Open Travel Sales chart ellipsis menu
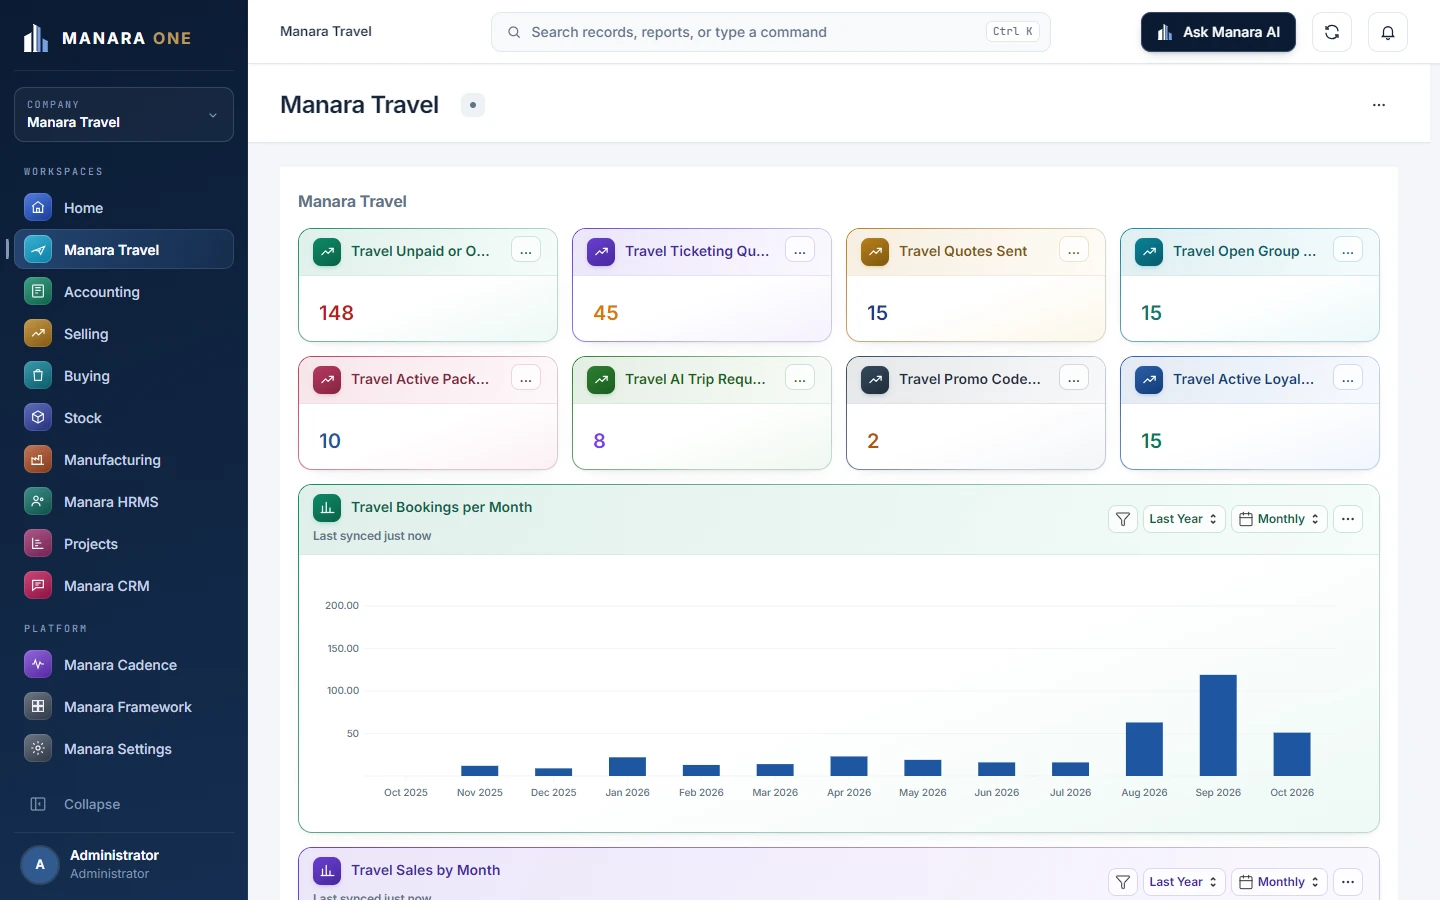Screen dimensions: 1440x900 click(1348, 882)
